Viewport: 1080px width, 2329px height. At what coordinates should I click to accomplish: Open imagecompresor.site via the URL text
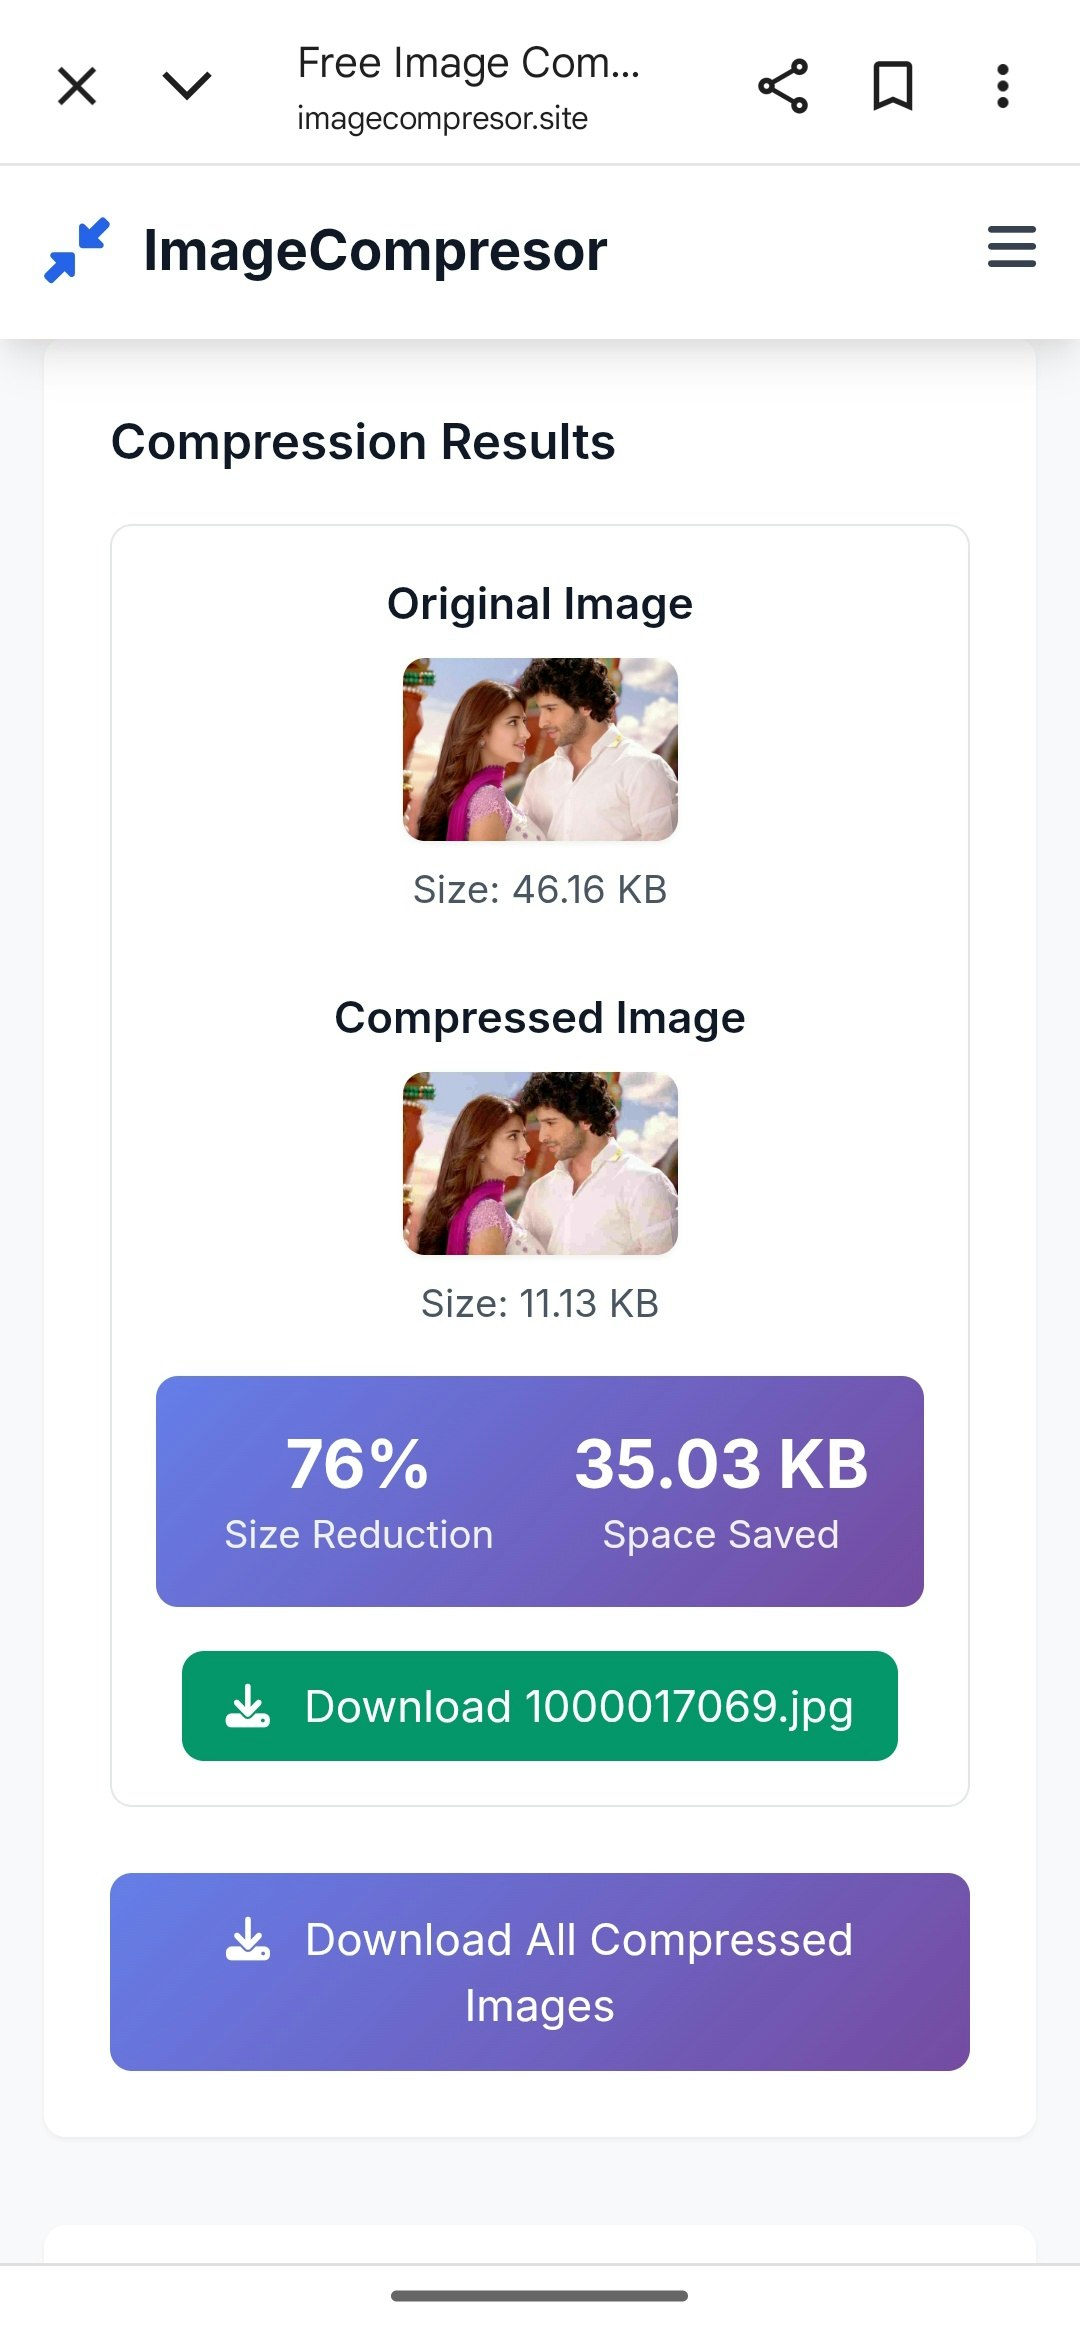[441, 118]
